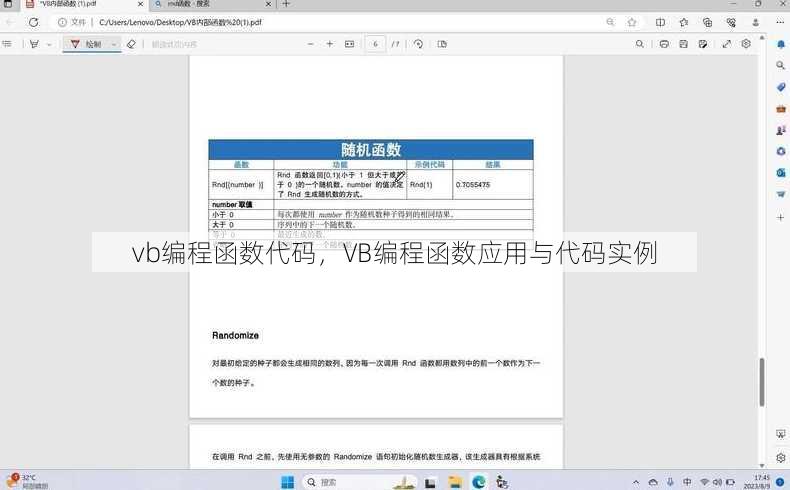790x490 pixels.
Task: Open PDF viewer settings gear
Action: tap(746, 44)
